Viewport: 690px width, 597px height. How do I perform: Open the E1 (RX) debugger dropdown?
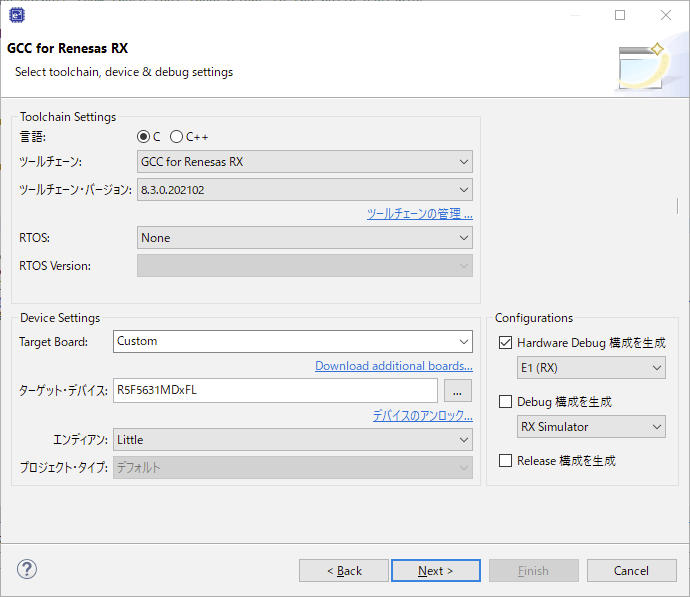[x=591, y=368]
